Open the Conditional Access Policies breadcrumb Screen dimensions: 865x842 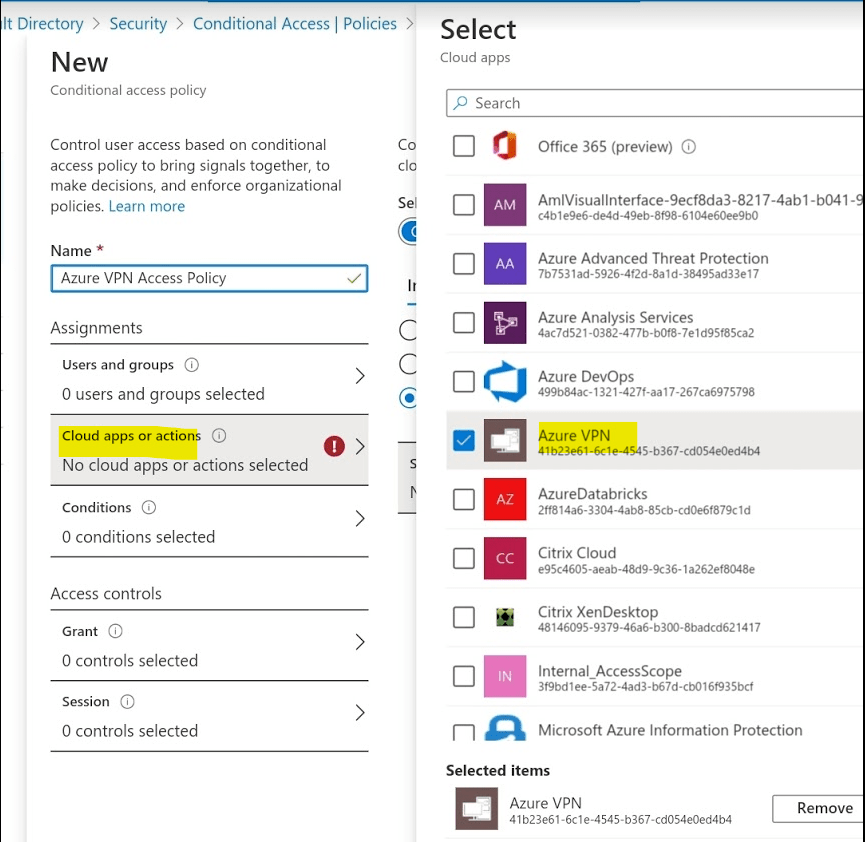[295, 23]
